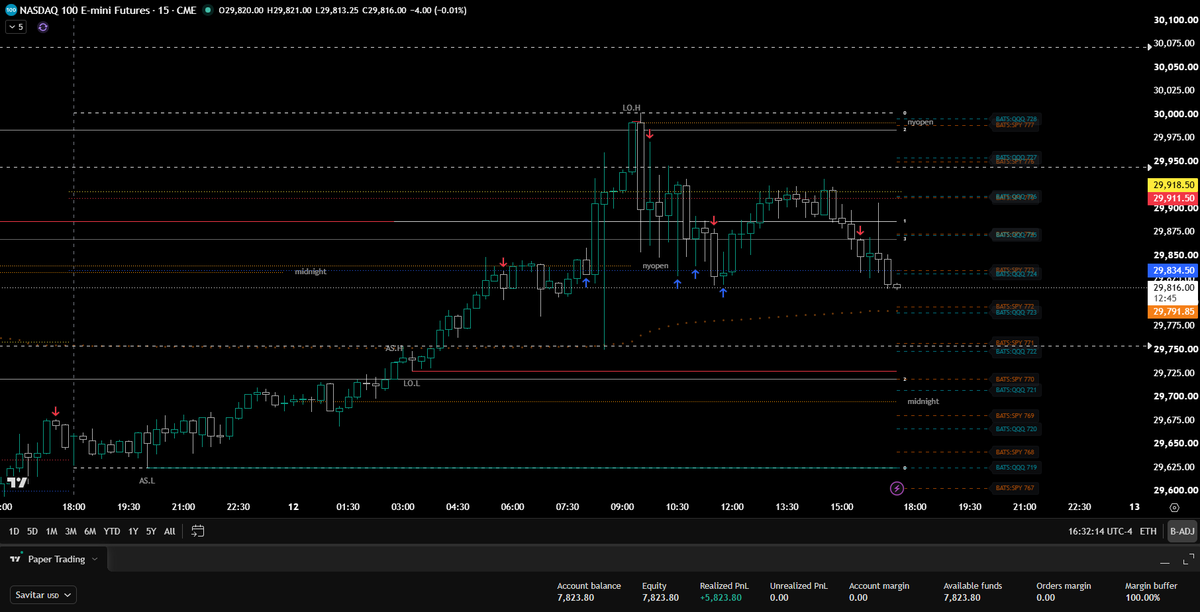Image resolution: width=1200 pixels, height=612 pixels.
Task: Select the All date range
Action: point(169,531)
